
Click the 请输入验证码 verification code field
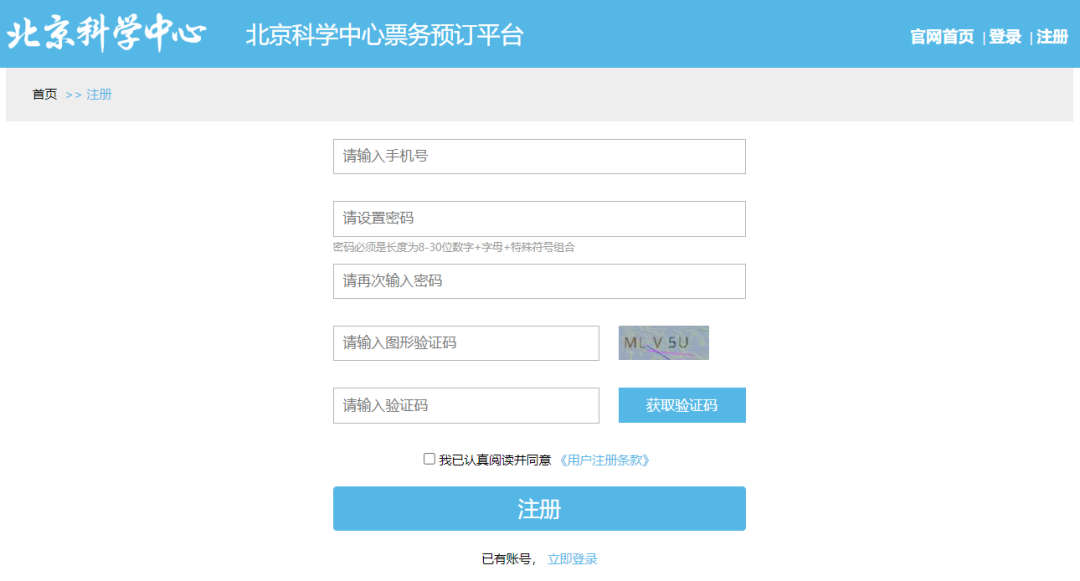[466, 405]
